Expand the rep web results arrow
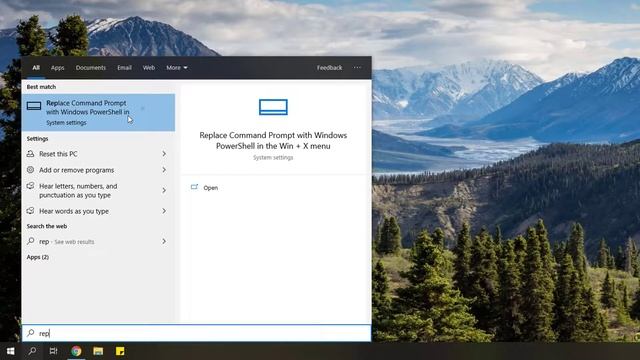The width and height of the screenshot is (640, 360). click(164, 241)
